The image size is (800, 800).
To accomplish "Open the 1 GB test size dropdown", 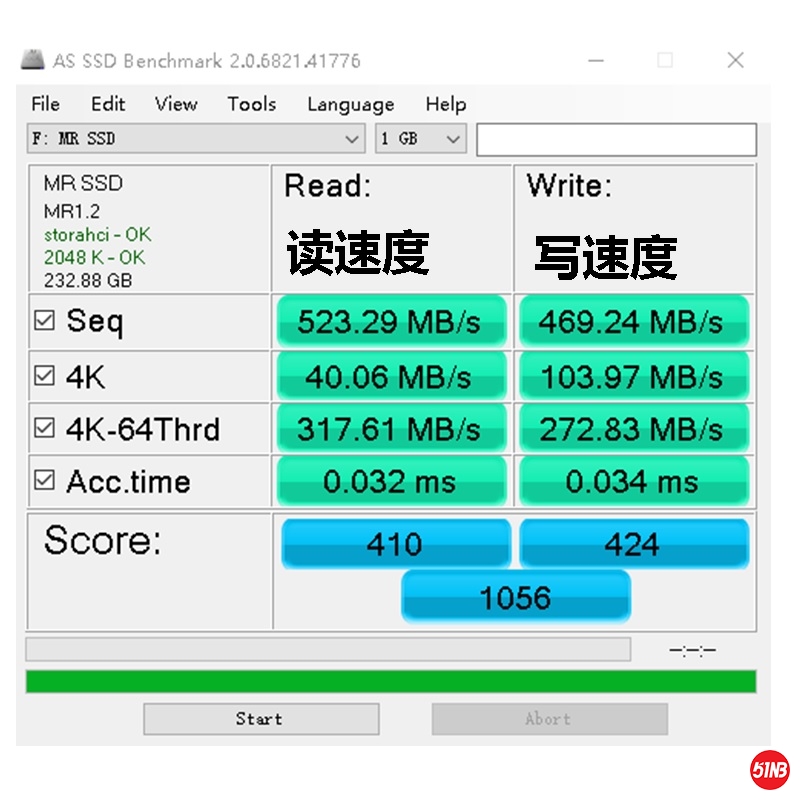I will click(421, 138).
